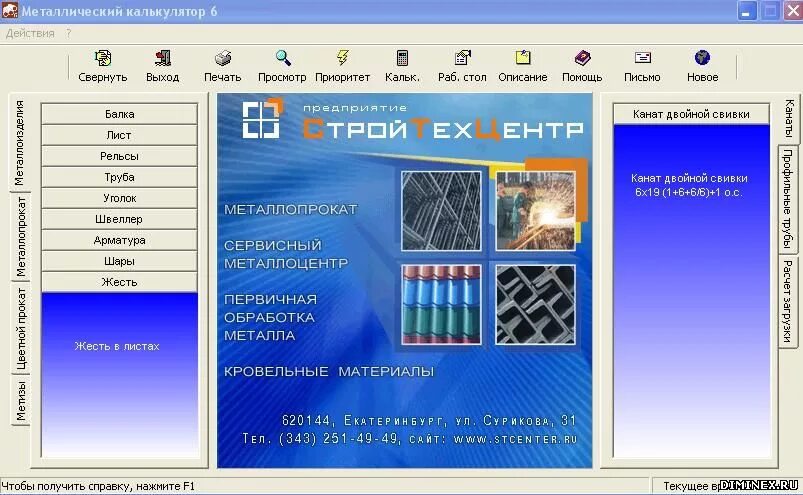Click the colored roofing tiles thumbnail
This screenshot has height=495, width=803.
pos(441,305)
